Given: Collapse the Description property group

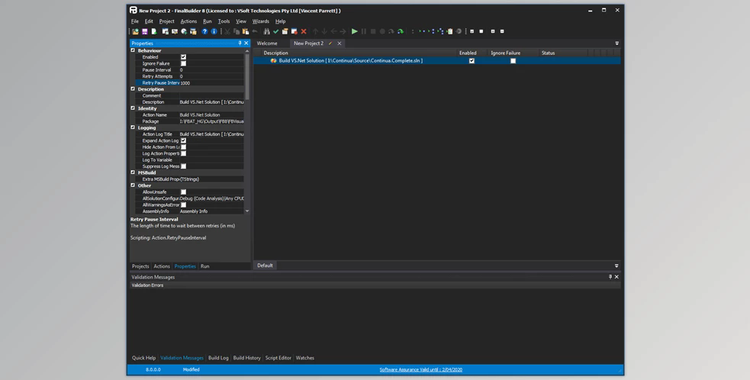Looking at the screenshot, I should click(x=133, y=89).
